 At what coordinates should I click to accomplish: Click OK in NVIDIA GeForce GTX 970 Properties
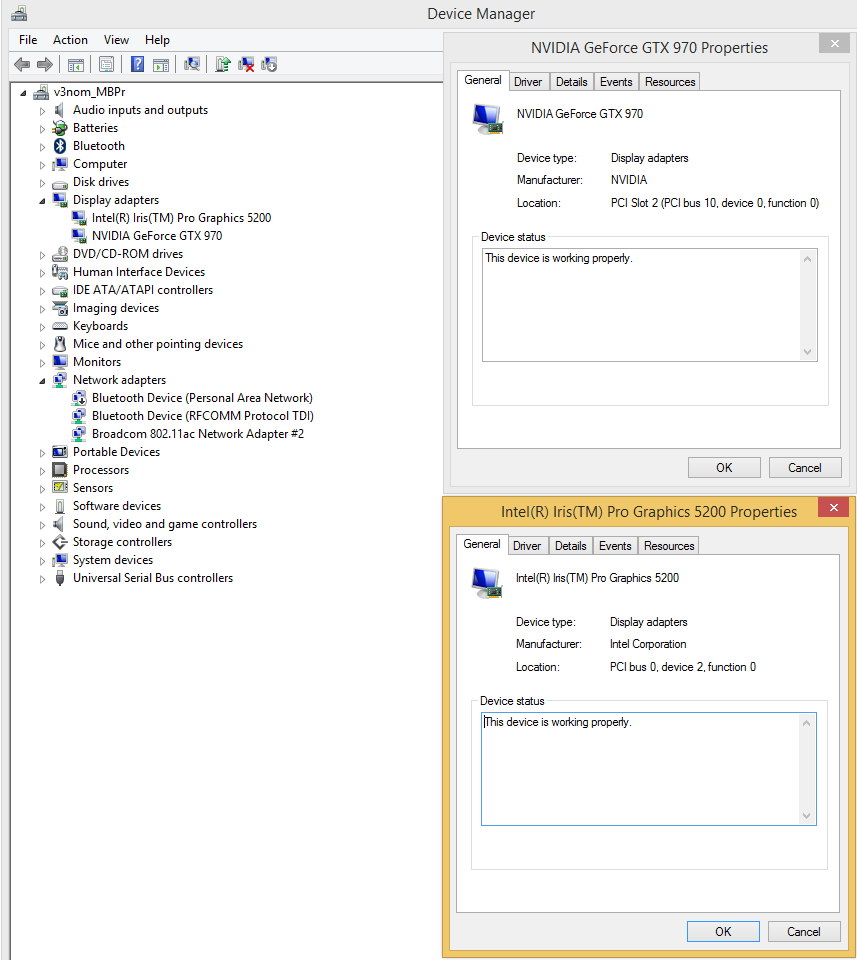pyautogui.click(x=724, y=468)
